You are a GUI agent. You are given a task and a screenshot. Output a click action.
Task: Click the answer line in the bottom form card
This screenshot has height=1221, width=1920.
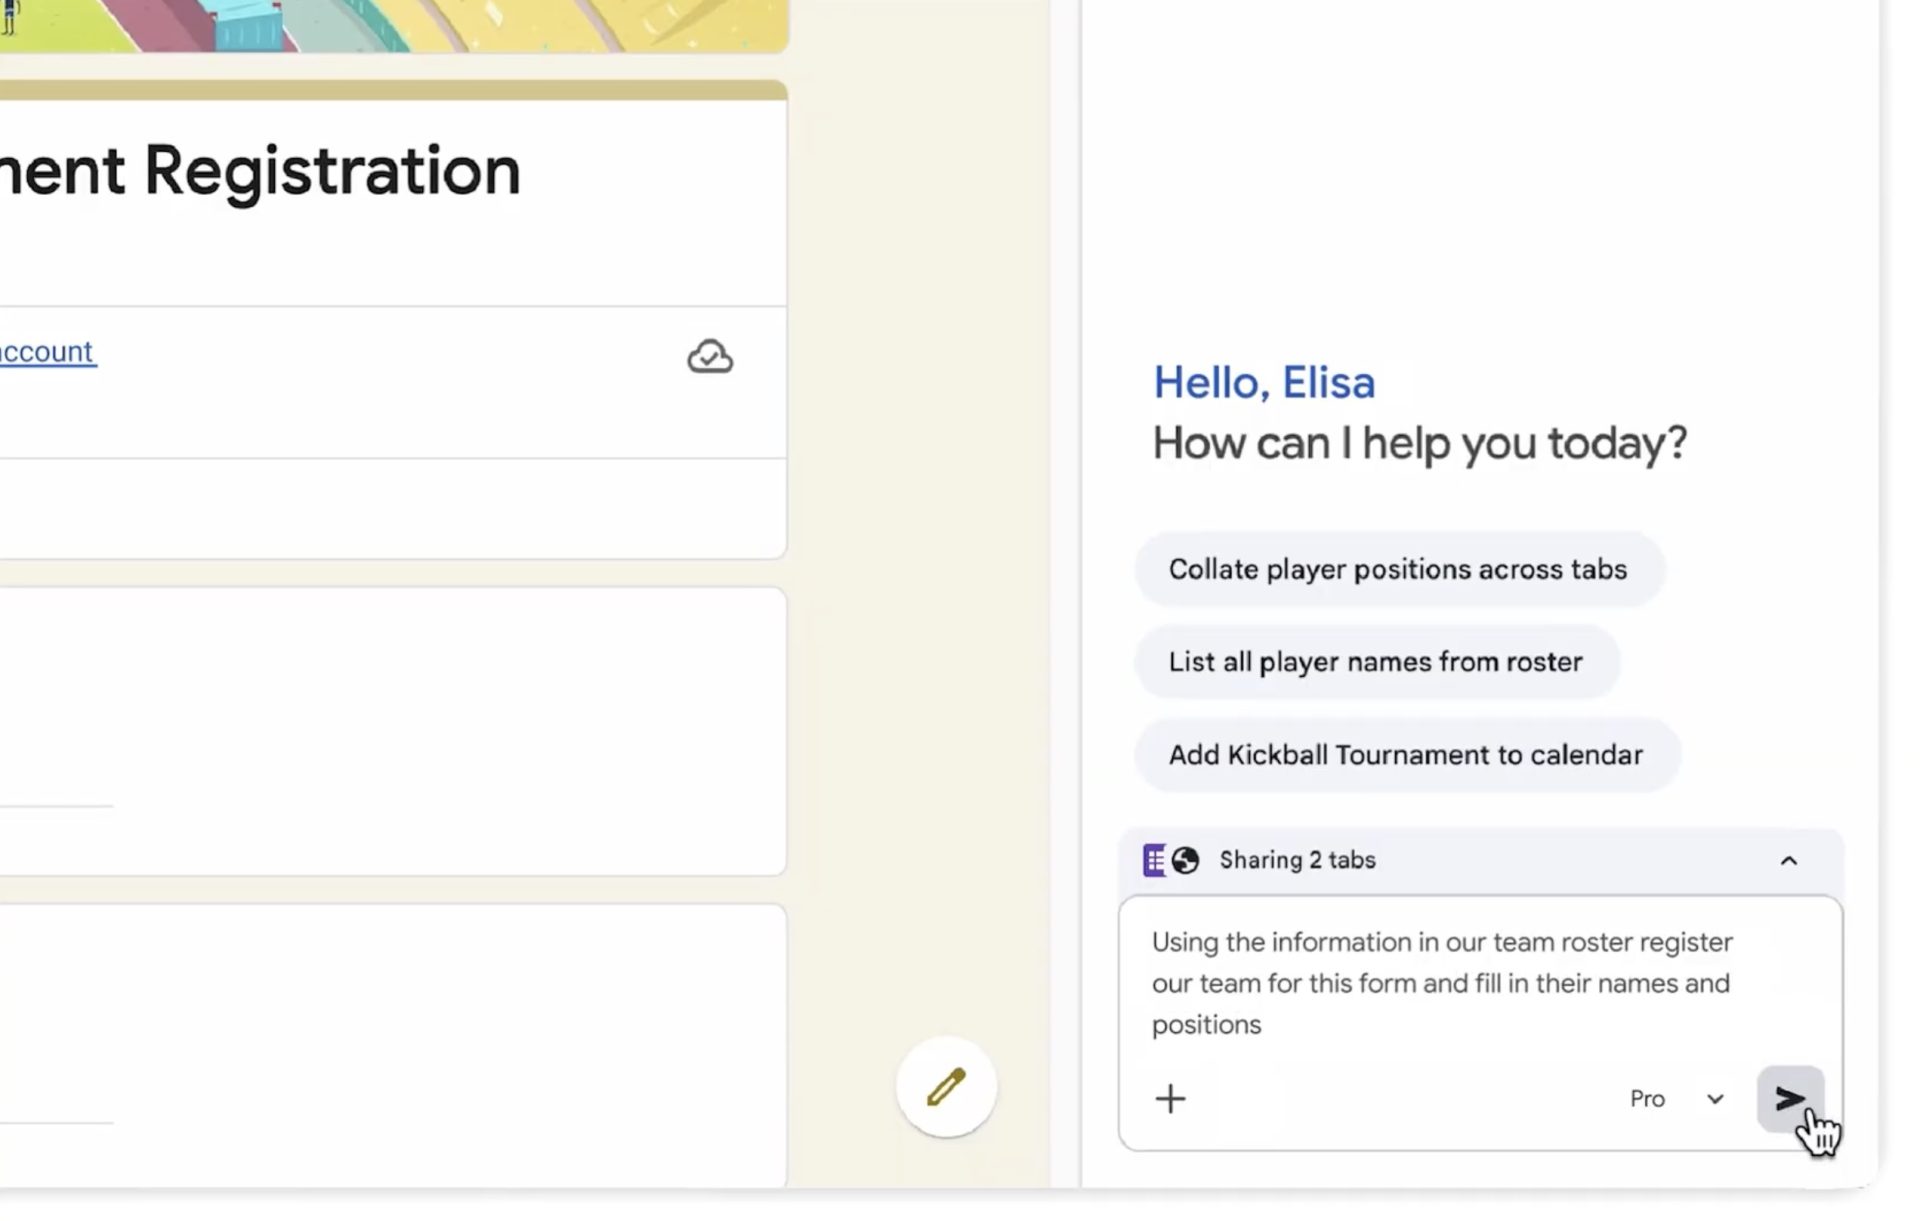(x=56, y=1121)
